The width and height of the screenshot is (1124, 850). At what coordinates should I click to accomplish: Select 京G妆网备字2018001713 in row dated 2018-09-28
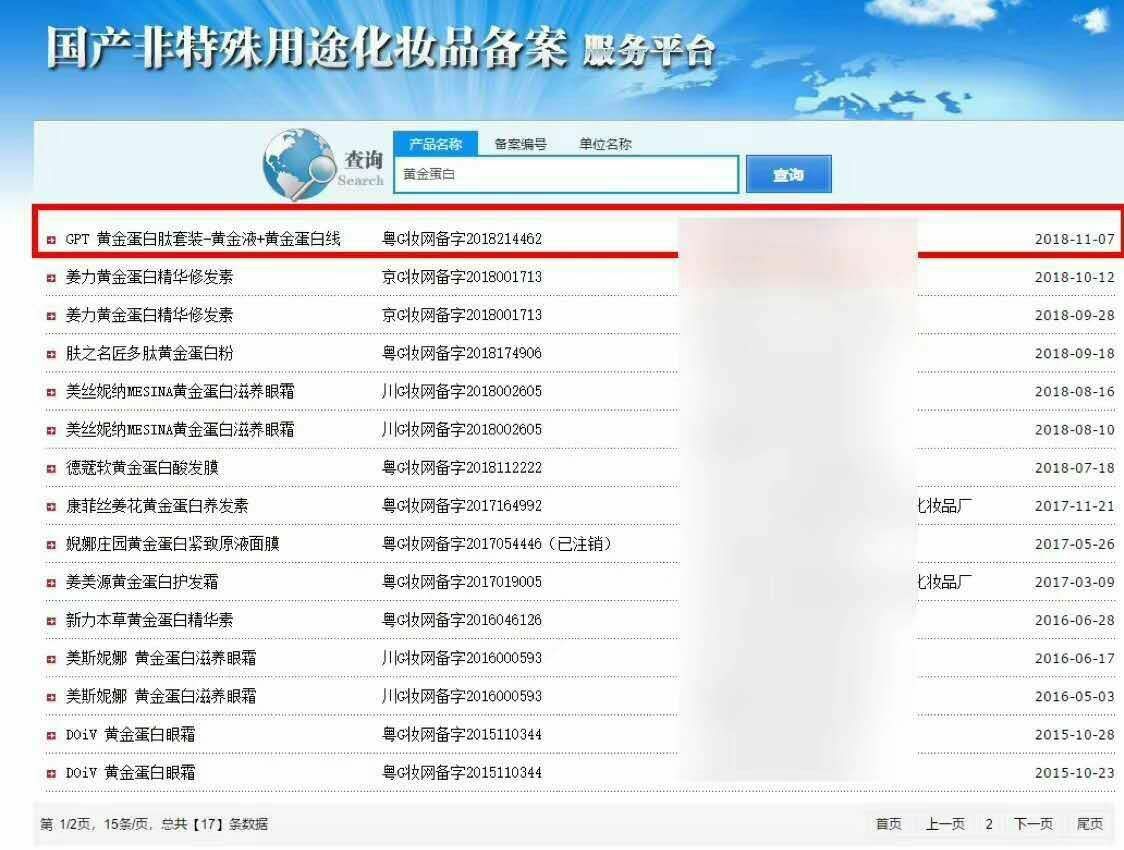point(462,315)
